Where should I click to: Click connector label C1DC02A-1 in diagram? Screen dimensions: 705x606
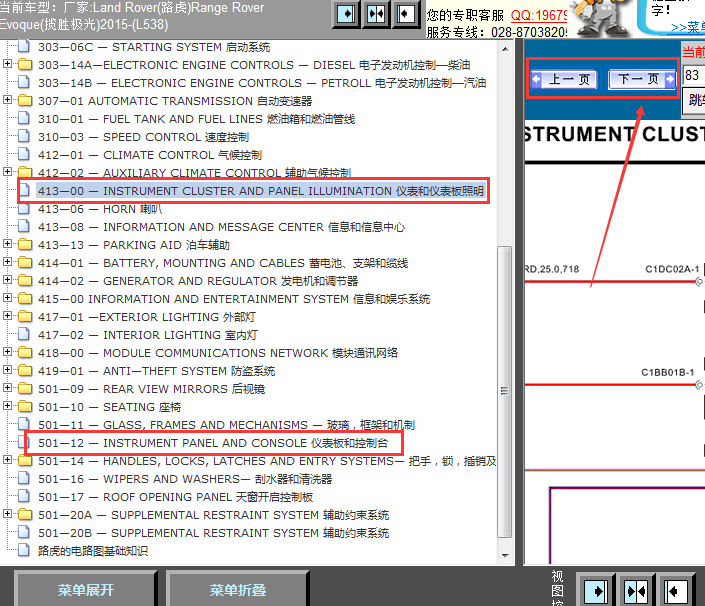pos(672,269)
